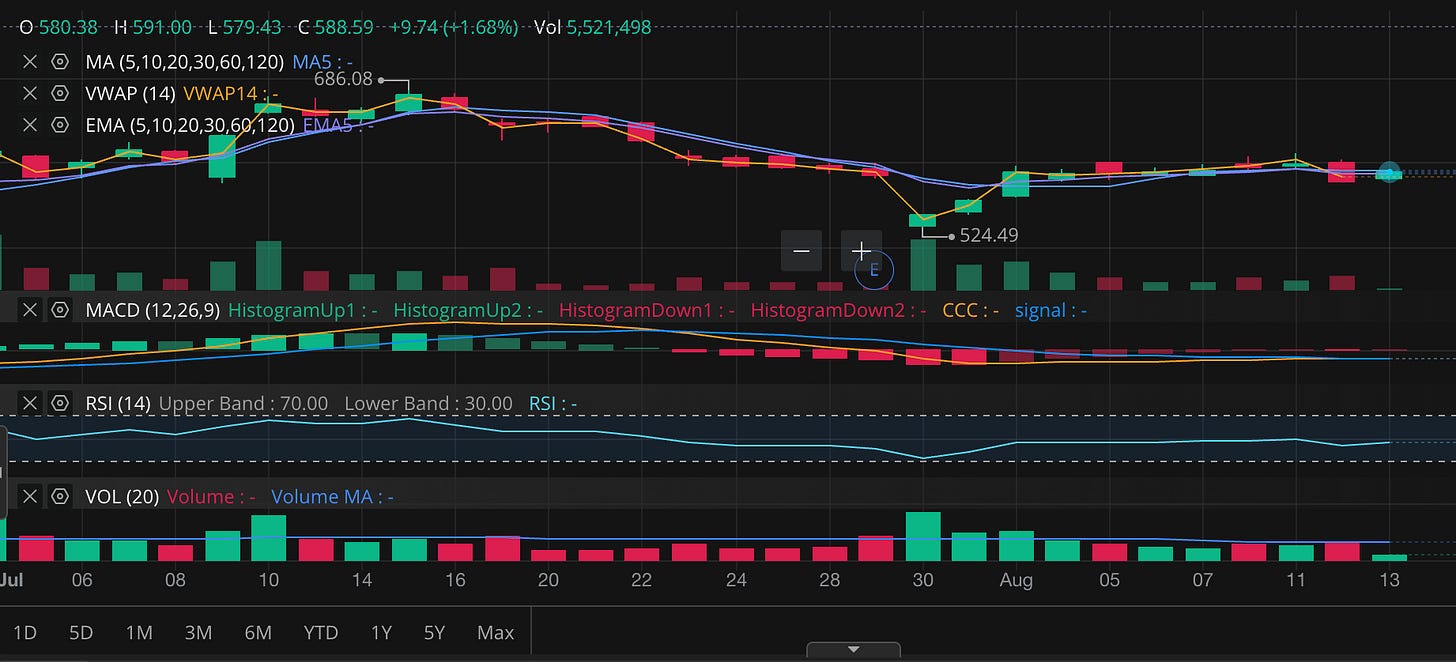This screenshot has width=1456, height=662.
Task: Close the RSI (14) panel
Action: (30, 403)
